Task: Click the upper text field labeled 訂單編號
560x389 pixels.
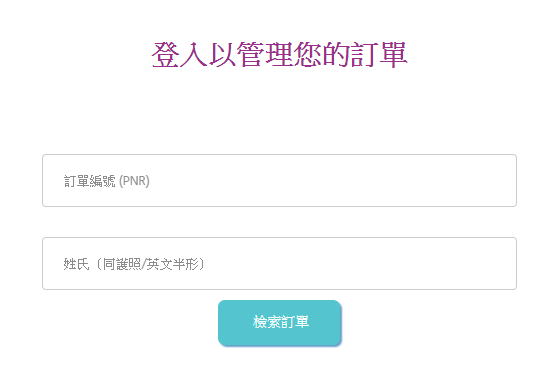Action: tap(279, 180)
